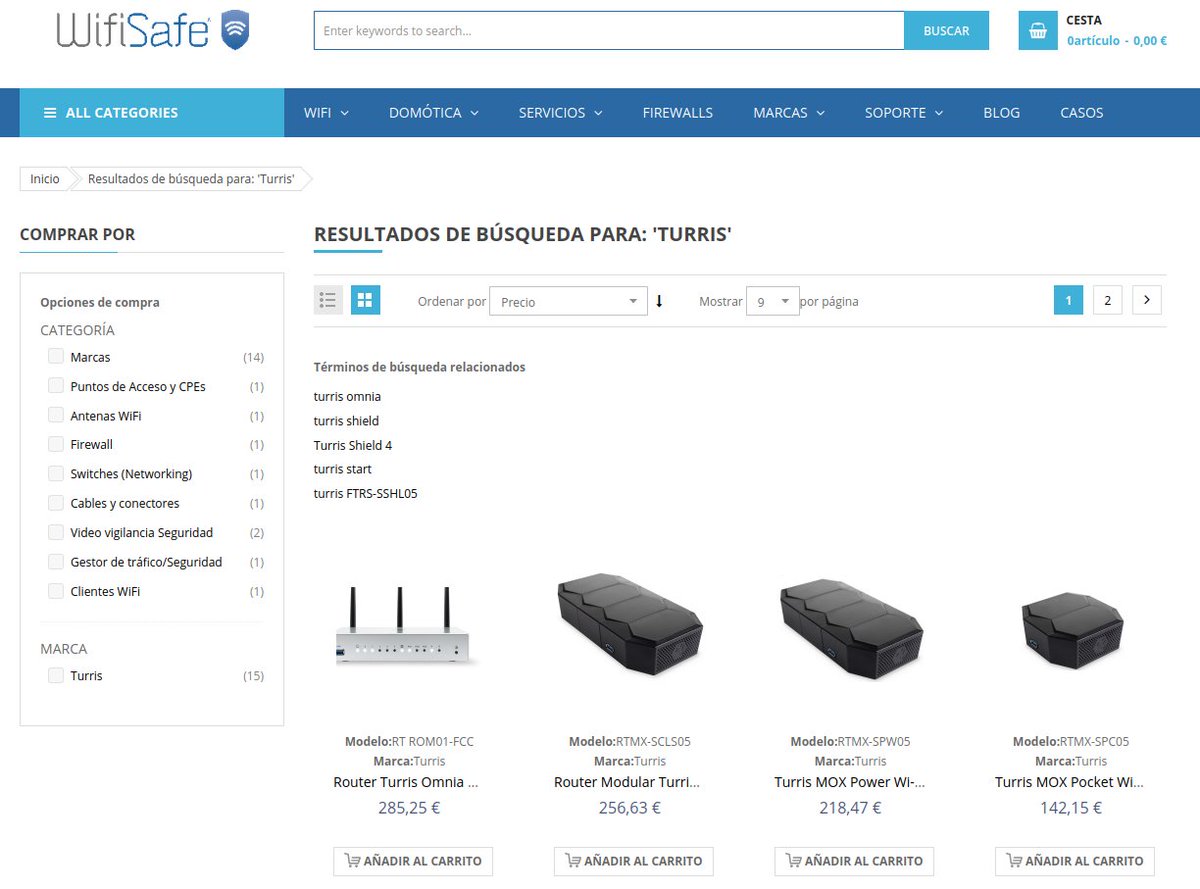
Task: Check the Firewall category filter
Action: point(56,444)
